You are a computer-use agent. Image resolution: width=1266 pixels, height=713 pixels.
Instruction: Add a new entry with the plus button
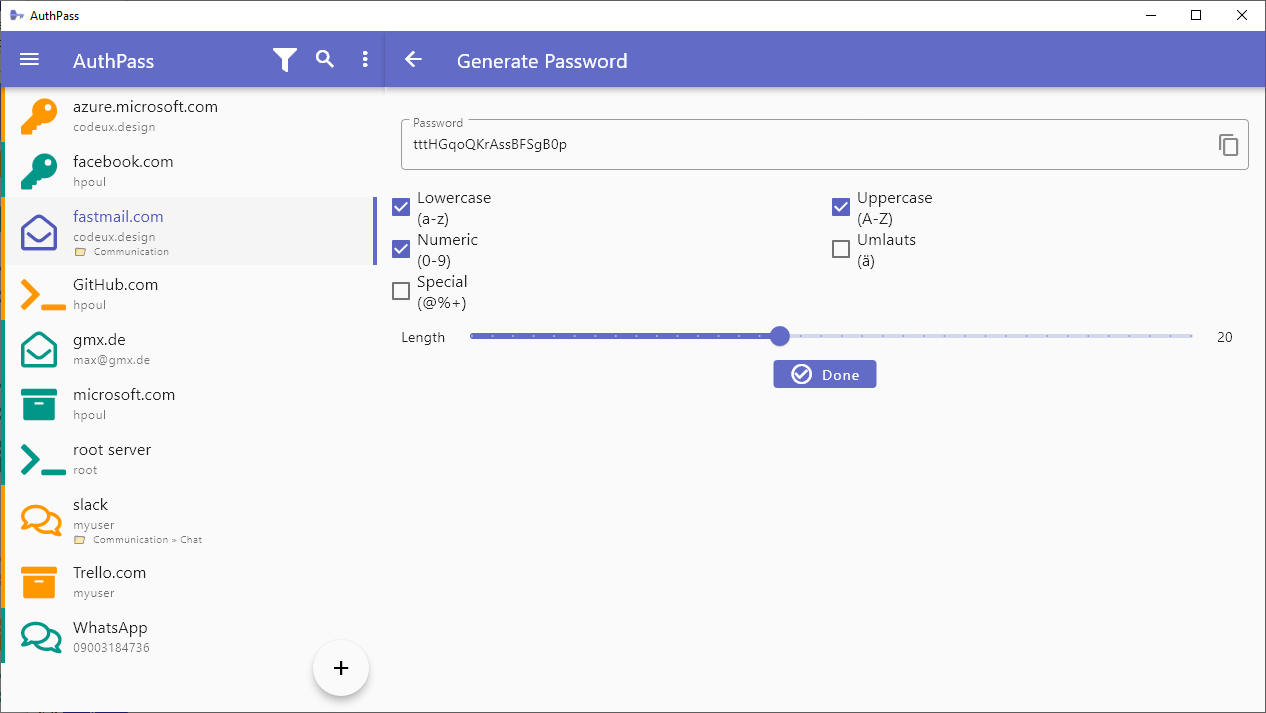tap(341, 668)
